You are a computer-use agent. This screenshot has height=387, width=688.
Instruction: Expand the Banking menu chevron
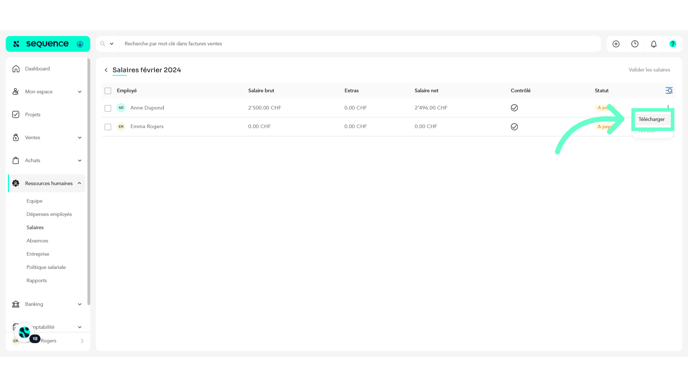79,304
